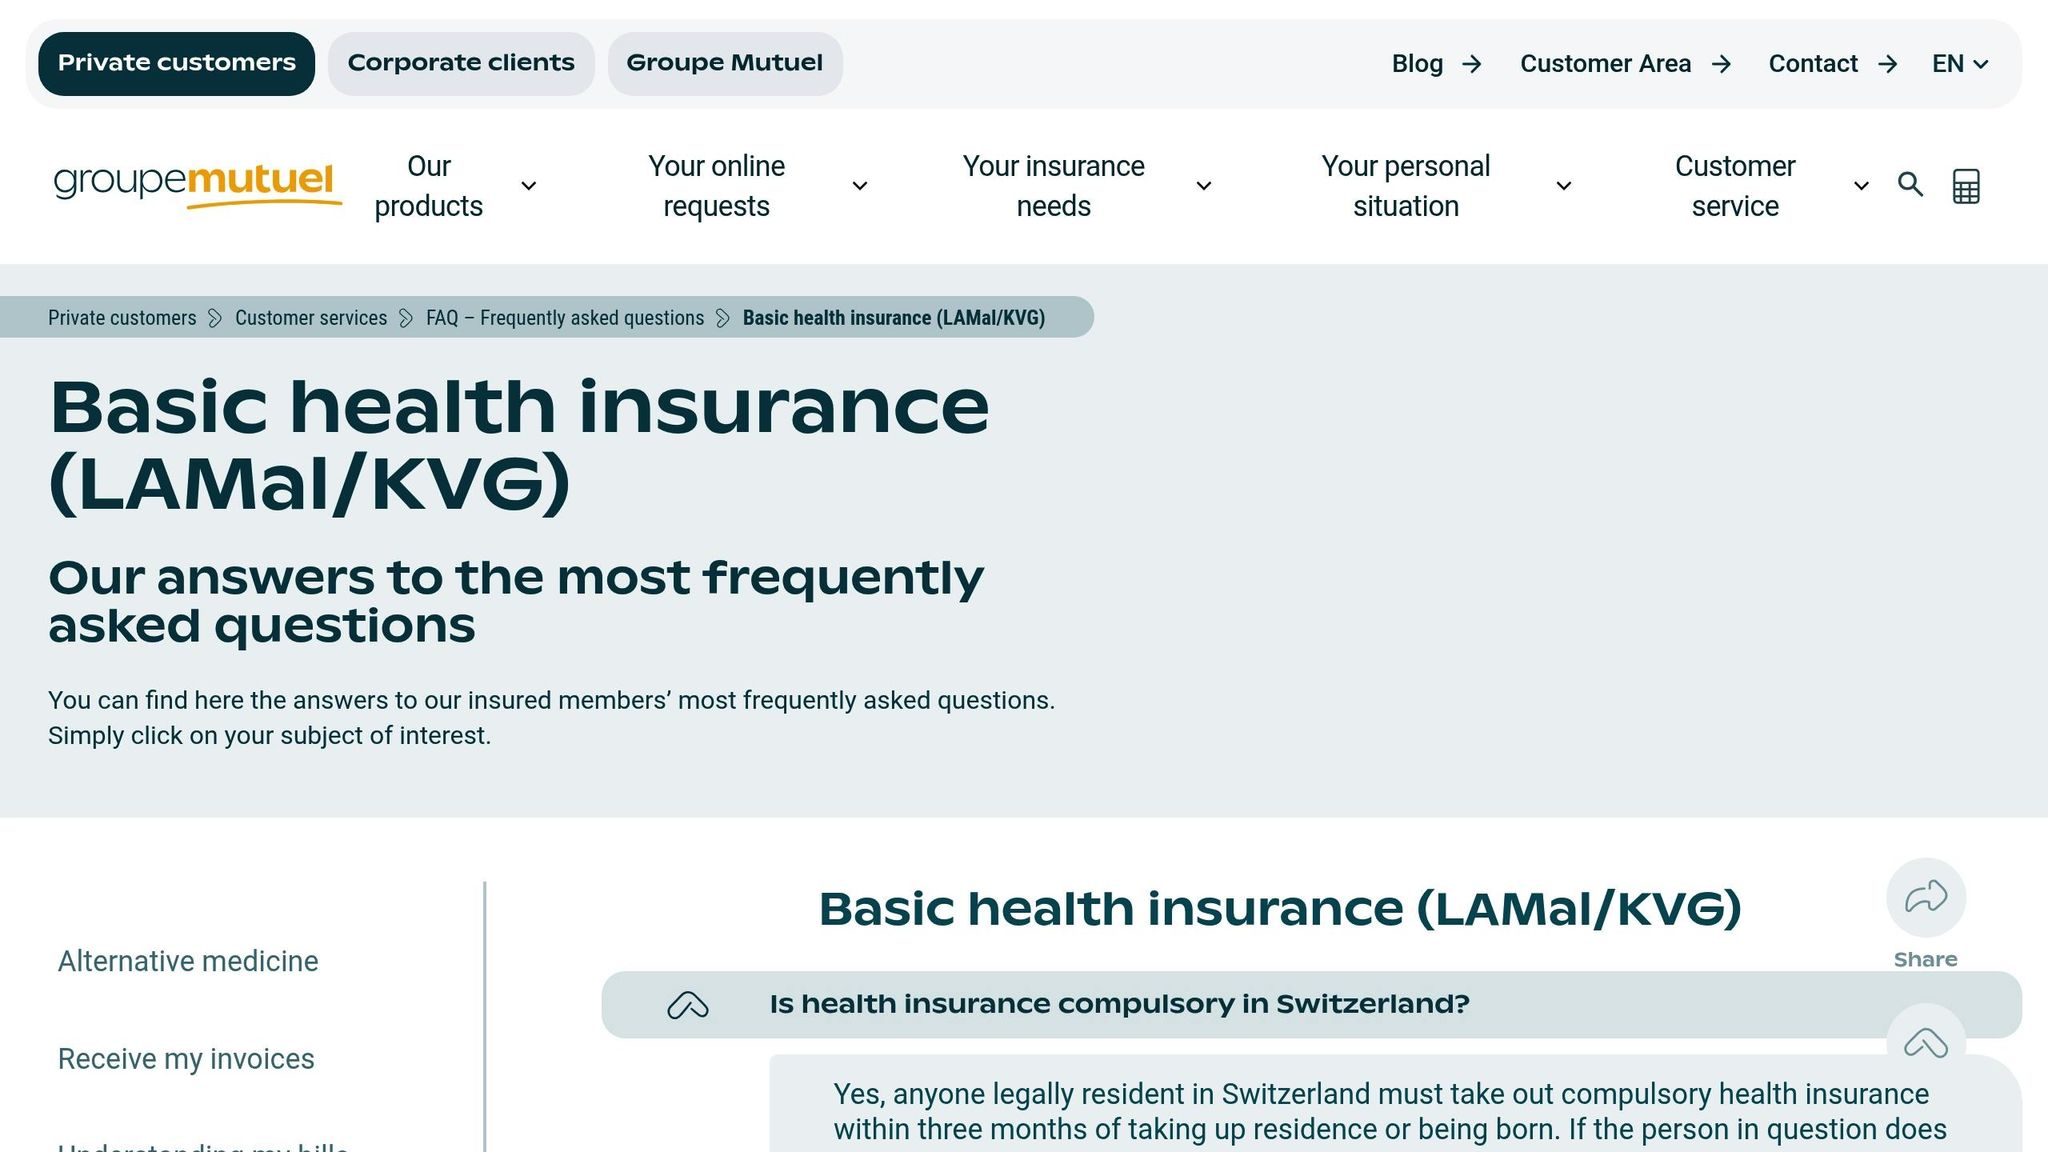Image resolution: width=2048 pixels, height=1152 pixels.
Task: Open the premium calculator icon
Action: (1966, 186)
